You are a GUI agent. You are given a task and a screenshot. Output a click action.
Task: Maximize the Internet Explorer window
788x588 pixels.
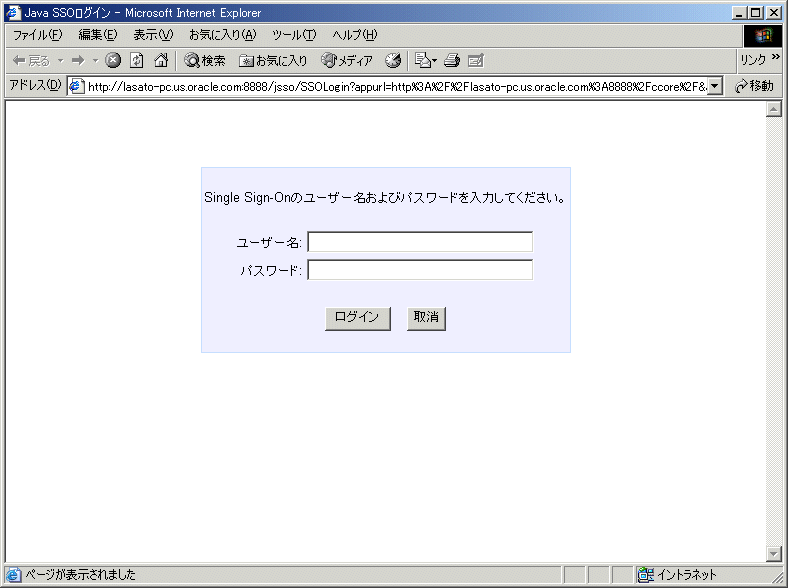[755, 13]
